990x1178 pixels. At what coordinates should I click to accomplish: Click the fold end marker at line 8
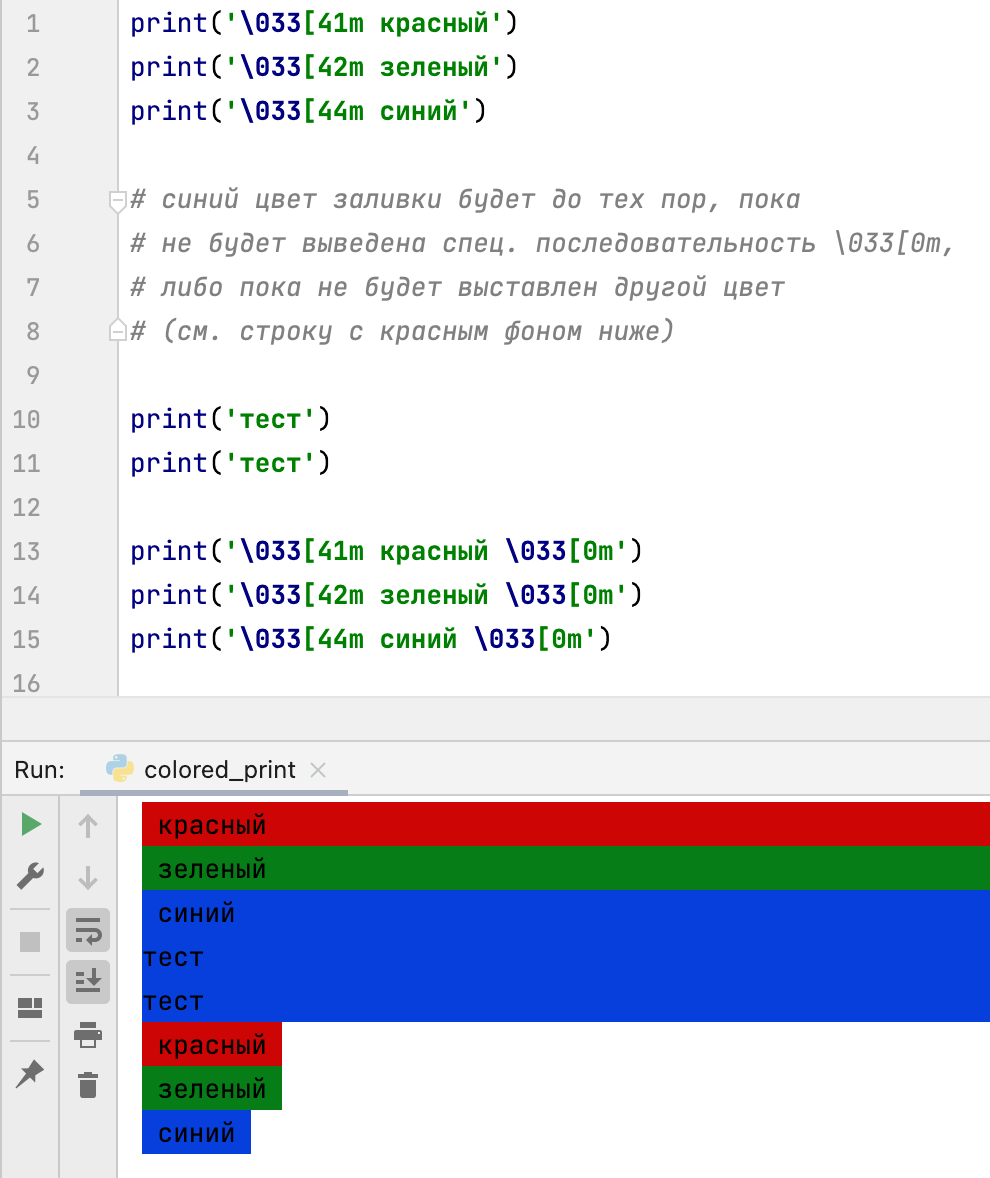click(117, 330)
